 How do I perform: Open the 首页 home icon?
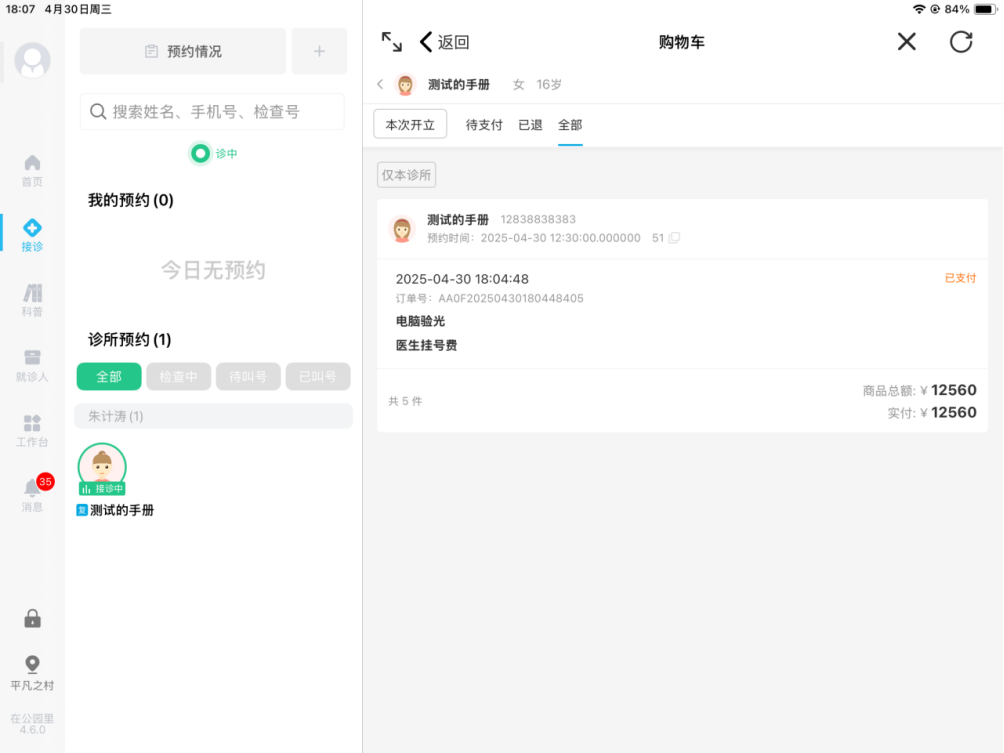tap(32, 163)
